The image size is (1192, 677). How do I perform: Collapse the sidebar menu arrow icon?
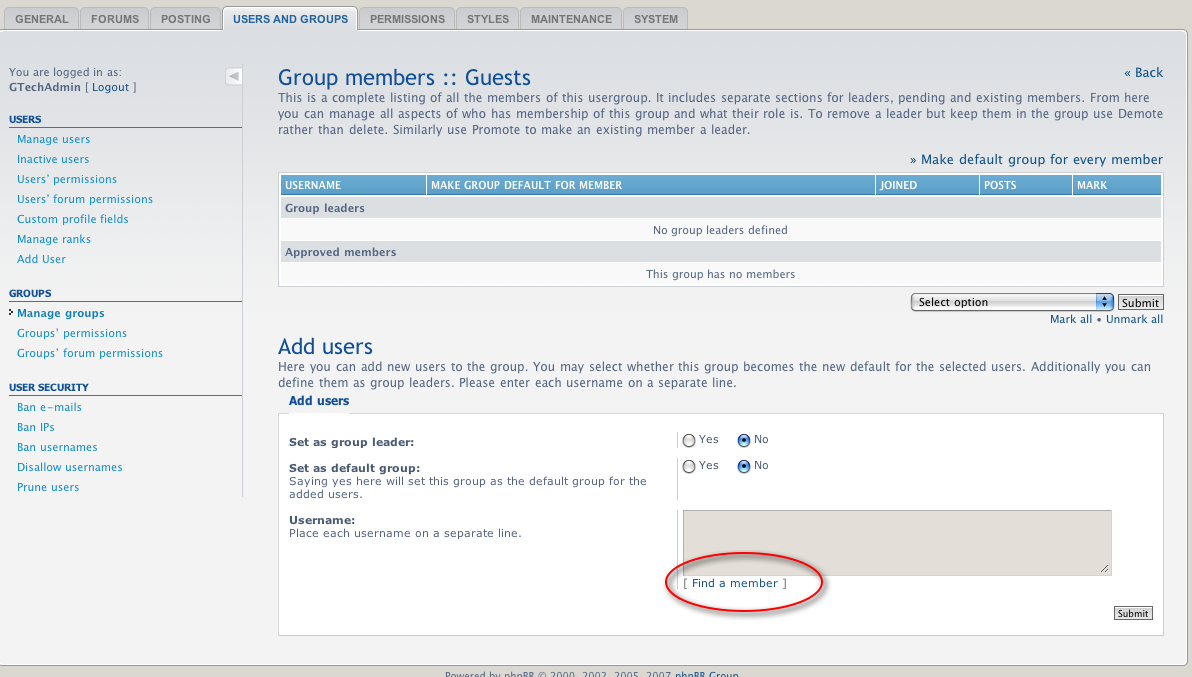pos(234,76)
